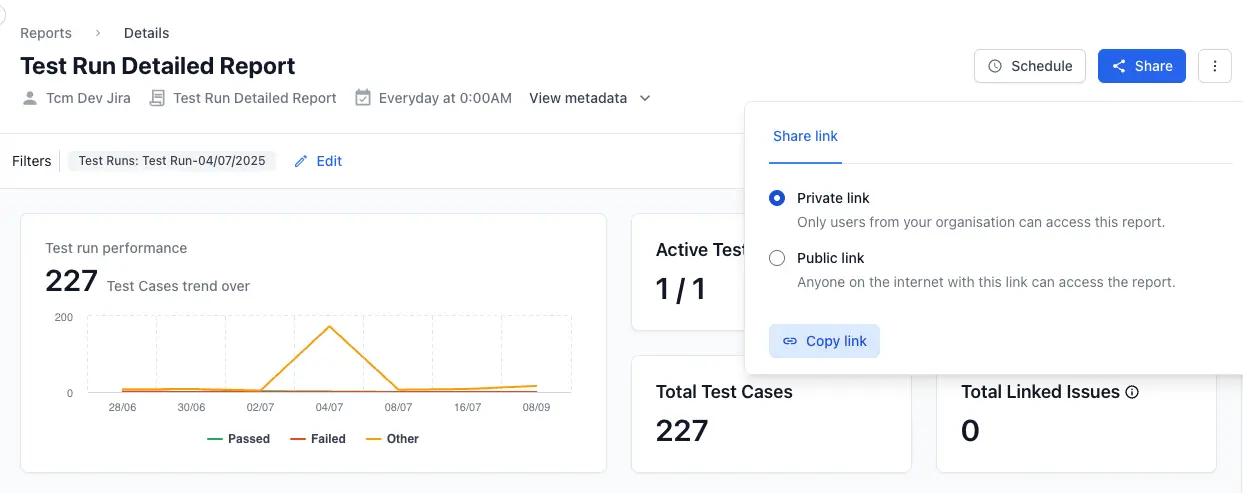
Task: Click the Schedule button
Action: tap(1029, 66)
